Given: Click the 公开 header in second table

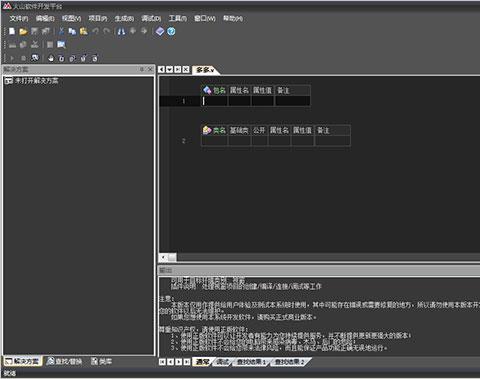Looking at the screenshot, I should [x=259, y=130].
